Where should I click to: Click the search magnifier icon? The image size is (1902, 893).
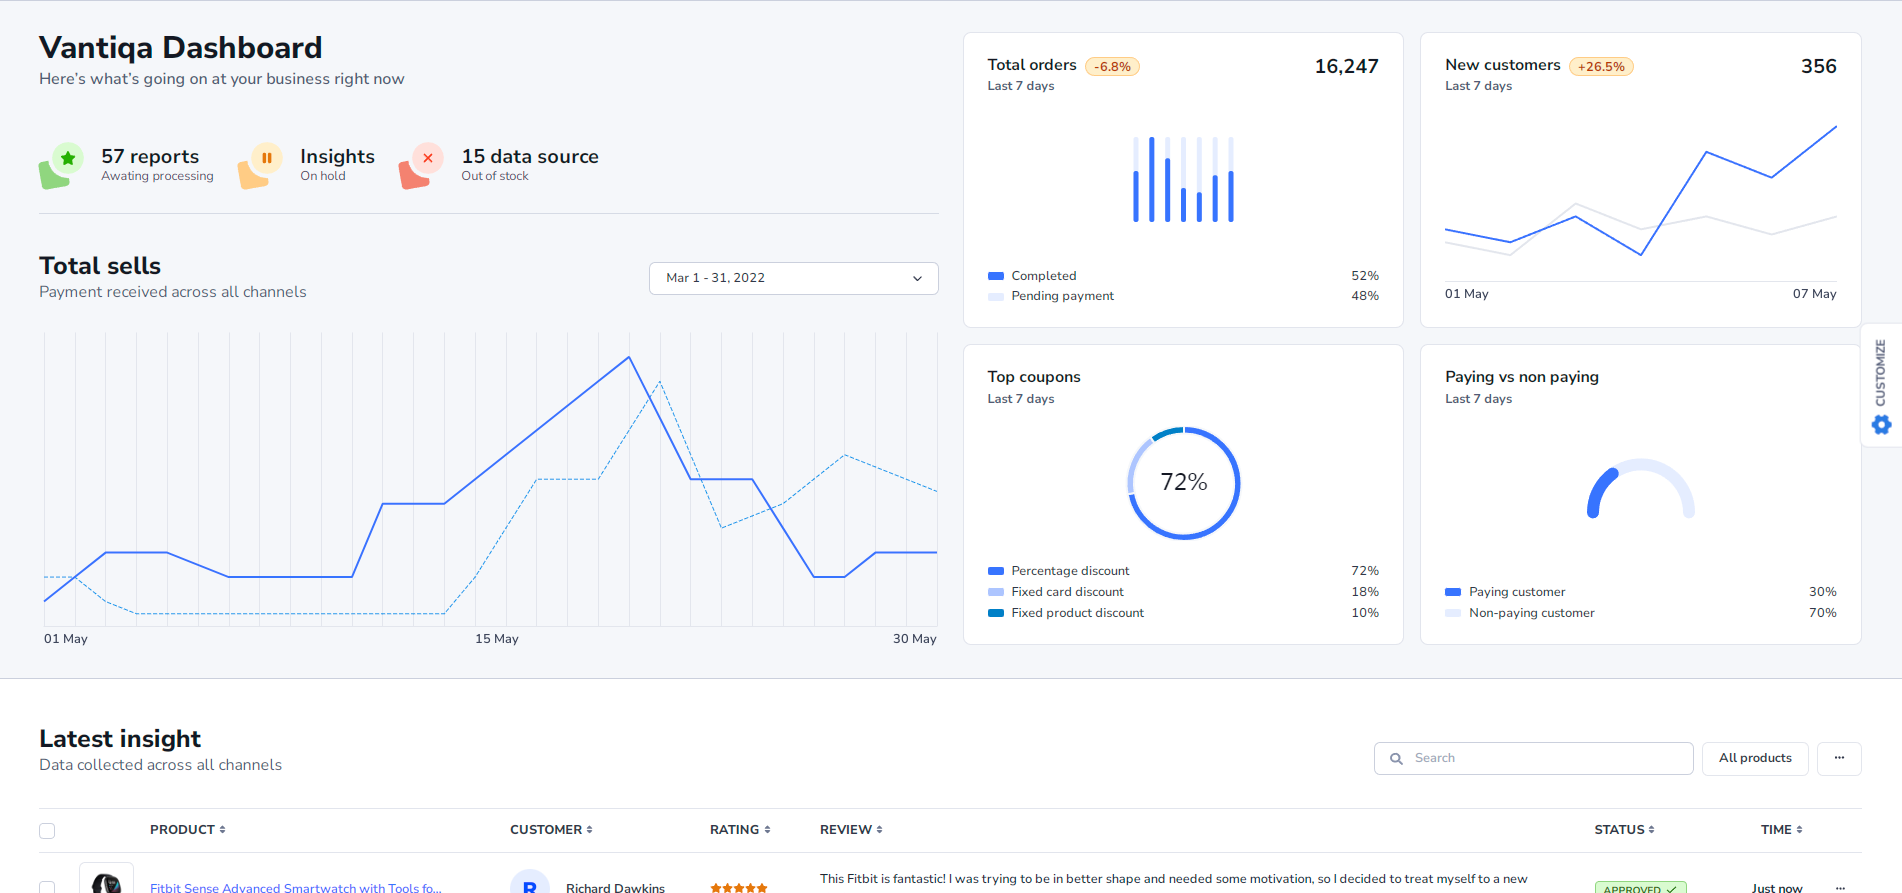click(1396, 759)
